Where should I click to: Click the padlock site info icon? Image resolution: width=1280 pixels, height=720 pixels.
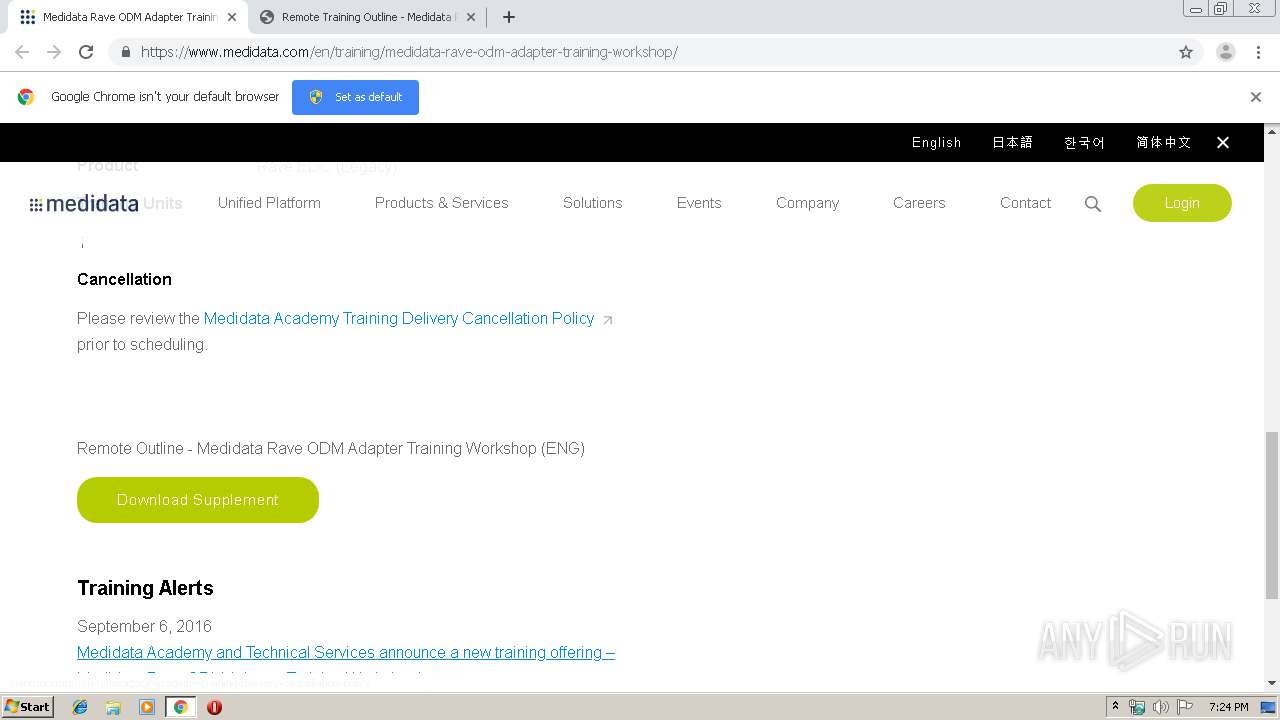click(125, 52)
